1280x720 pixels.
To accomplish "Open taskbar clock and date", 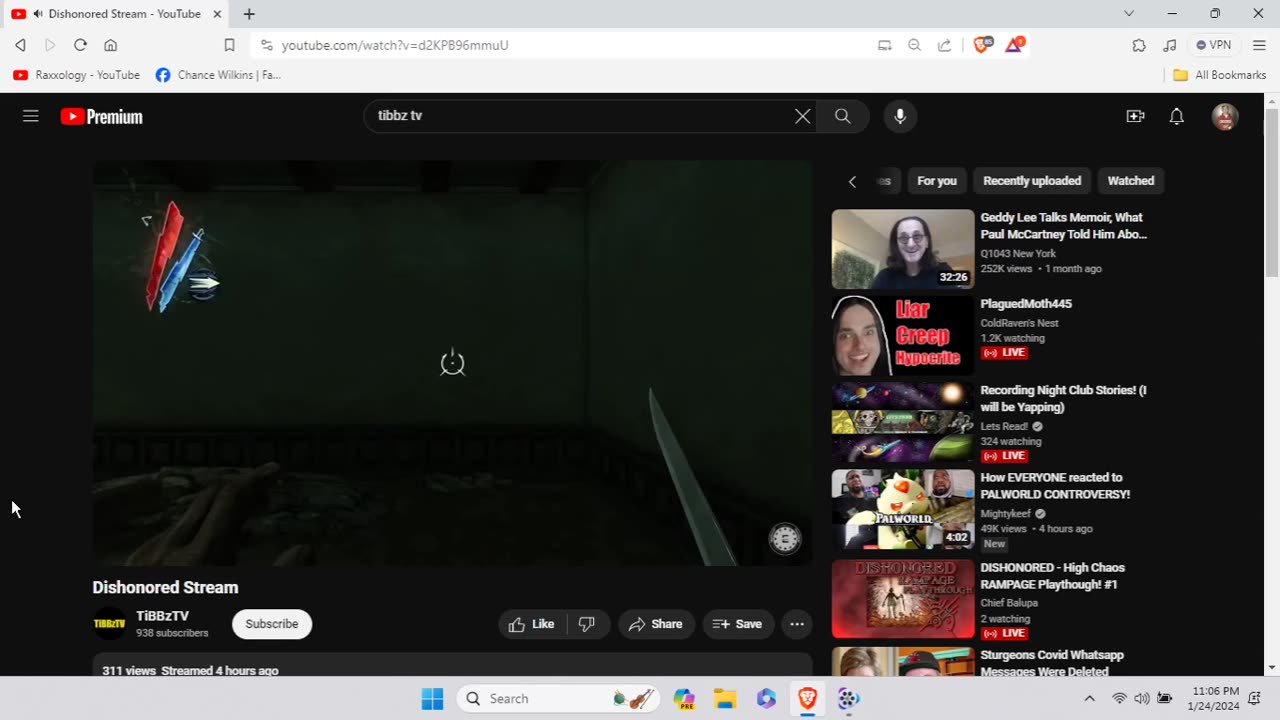I will coord(1215,698).
